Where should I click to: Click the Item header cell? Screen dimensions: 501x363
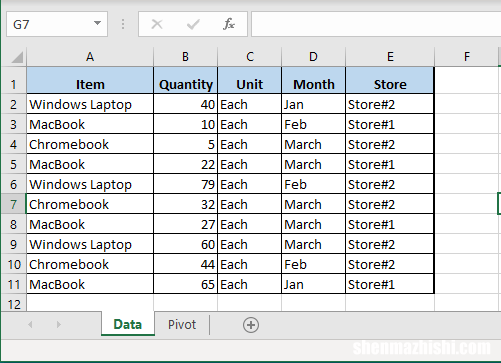click(x=90, y=80)
